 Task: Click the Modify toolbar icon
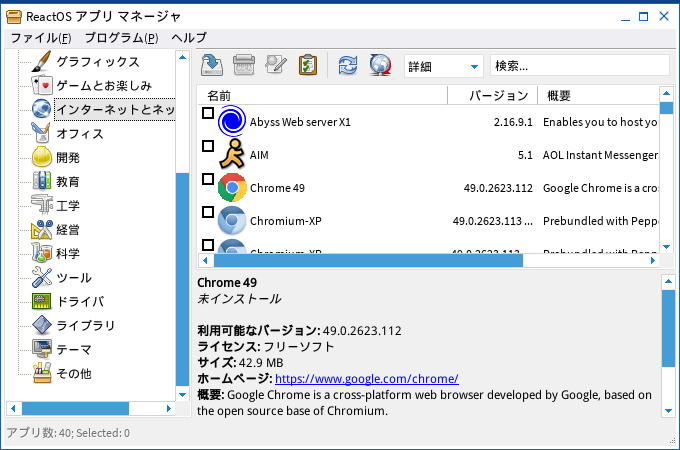tap(276, 65)
